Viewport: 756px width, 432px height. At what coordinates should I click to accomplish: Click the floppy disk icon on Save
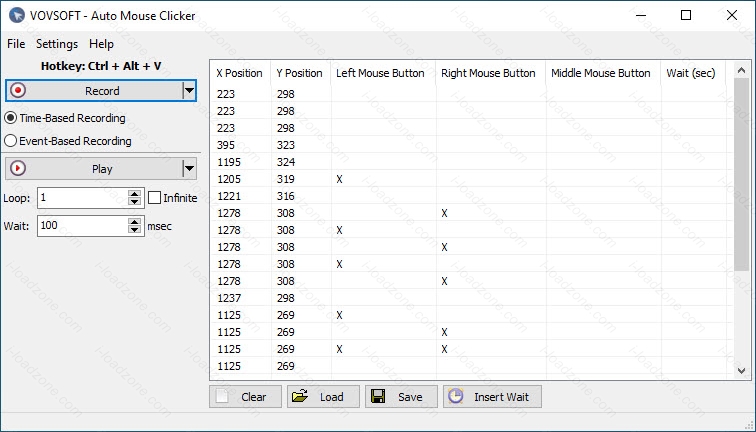coord(378,396)
